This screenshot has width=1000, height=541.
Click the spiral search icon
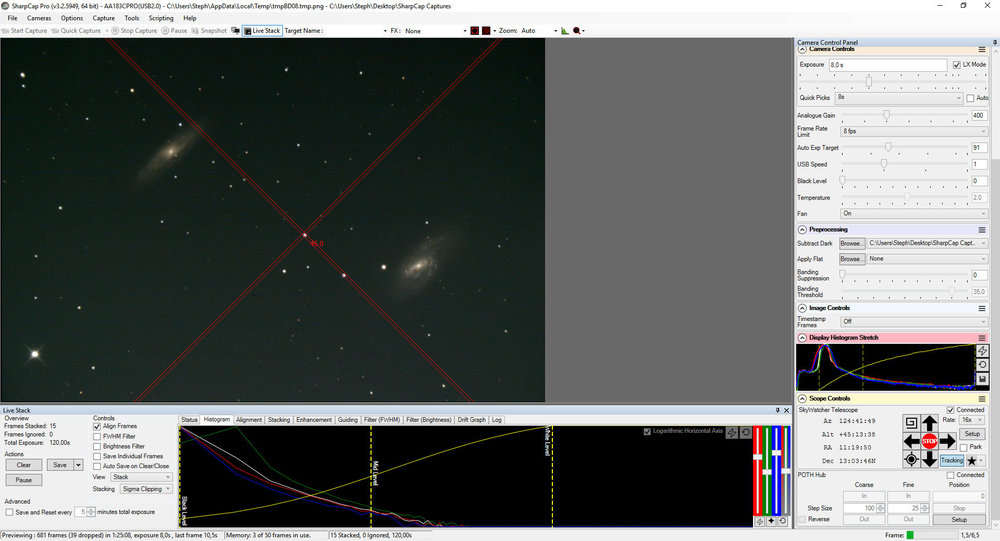pyautogui.click(x=911, y=423)
